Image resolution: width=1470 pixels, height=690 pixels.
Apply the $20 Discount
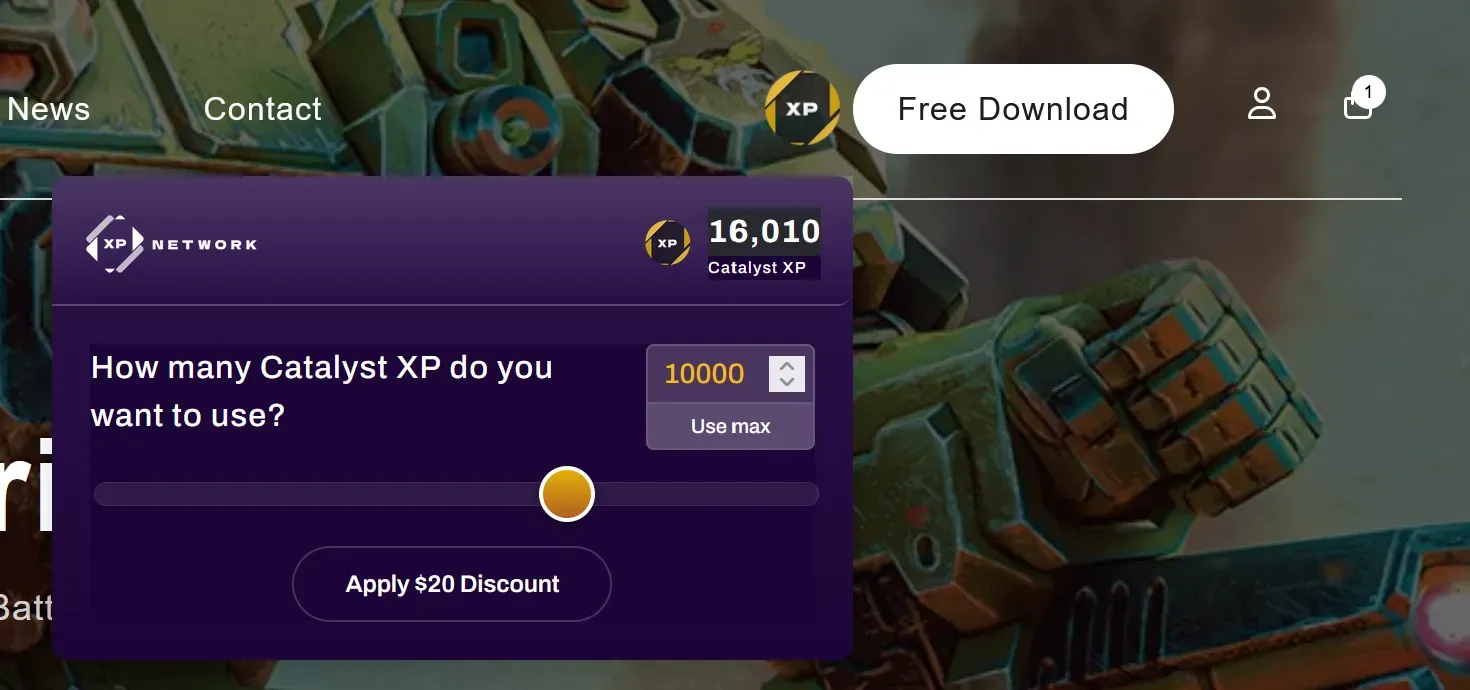pos(452,584)
